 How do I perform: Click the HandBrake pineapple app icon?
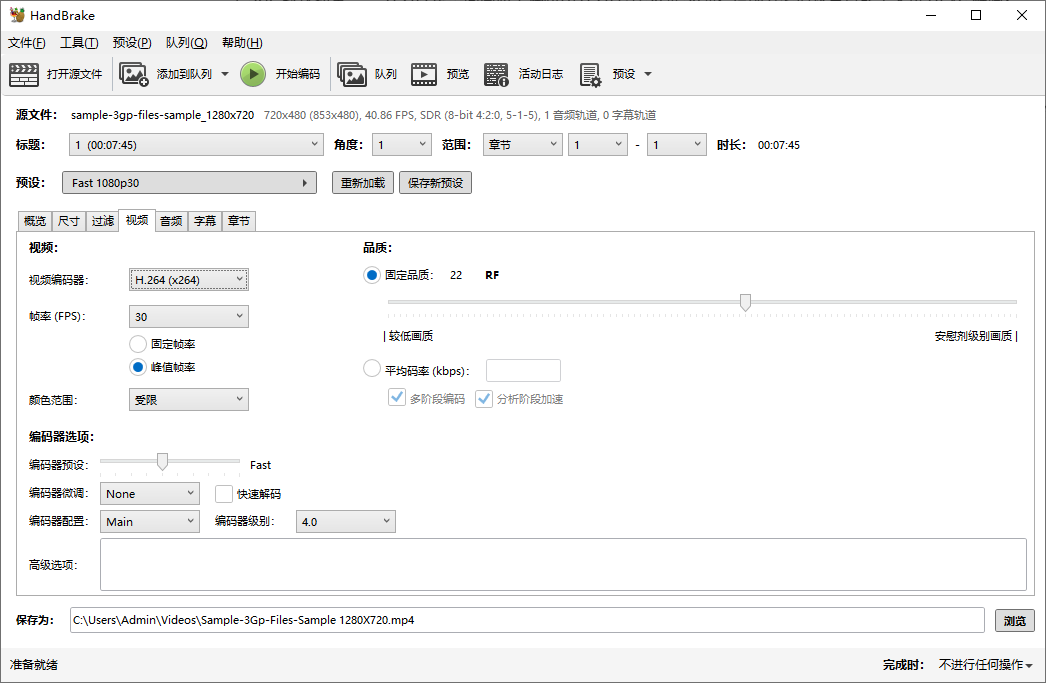[x=17, y=15]
